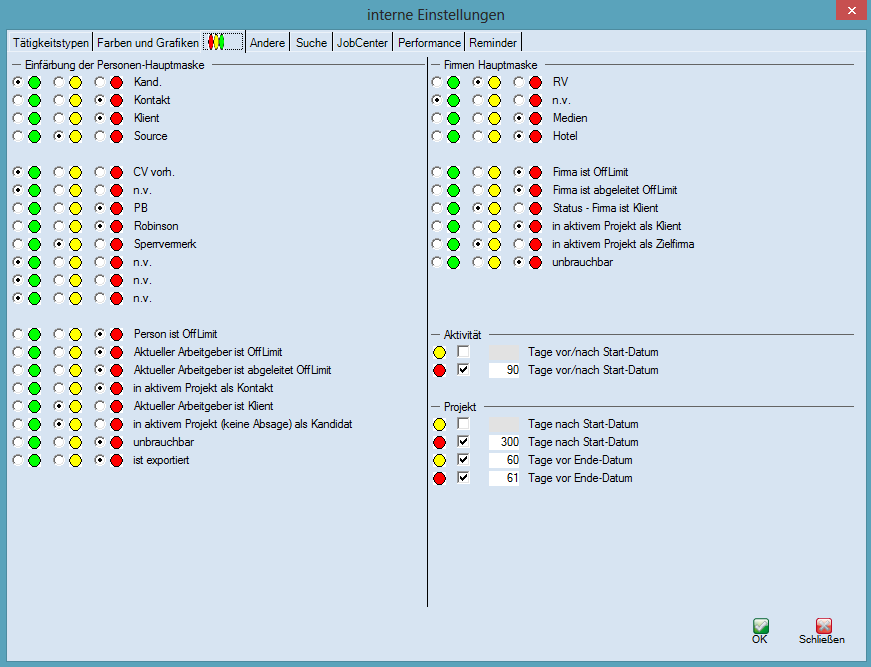The height and width of the screenshot is (667, 871).
Task: Open the Performance tab
Action: tap(429, 43)
